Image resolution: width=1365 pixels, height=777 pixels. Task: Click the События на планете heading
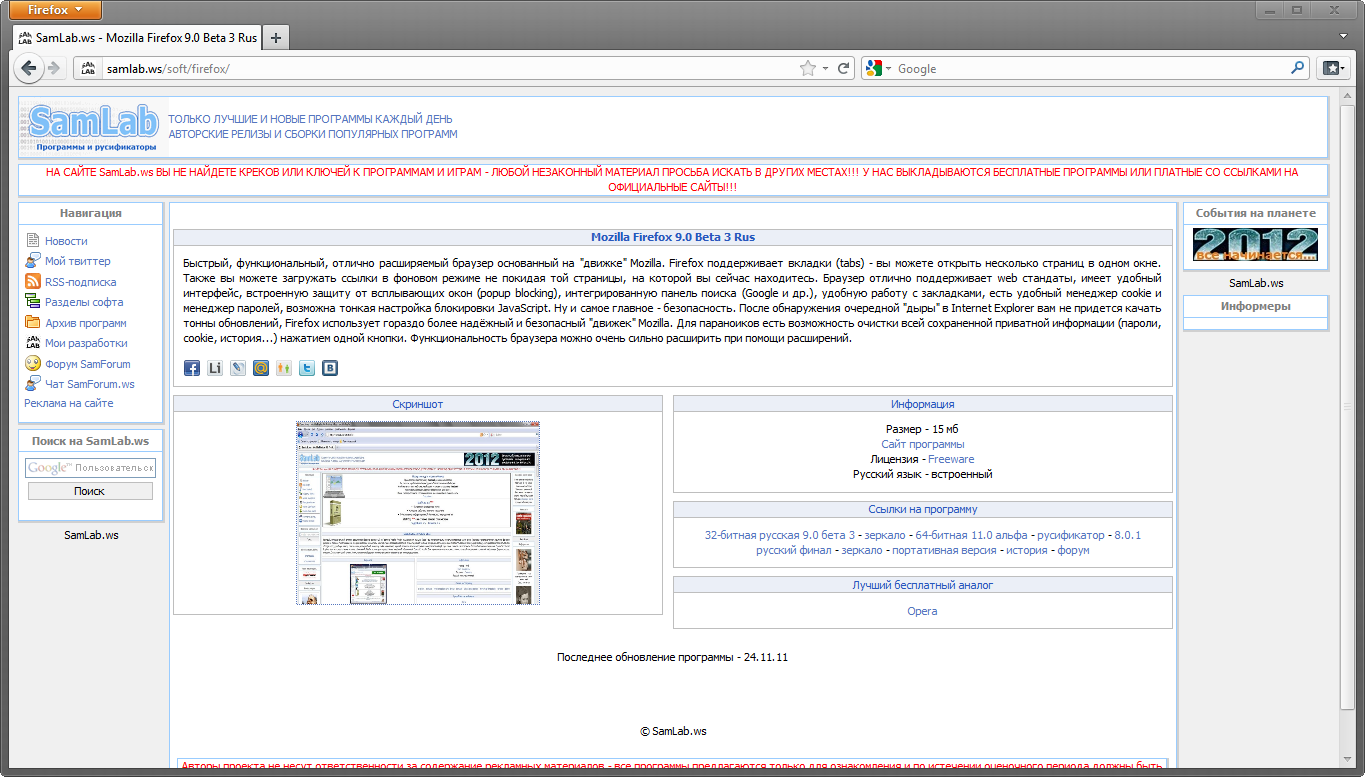click(x=1256, y=213)
